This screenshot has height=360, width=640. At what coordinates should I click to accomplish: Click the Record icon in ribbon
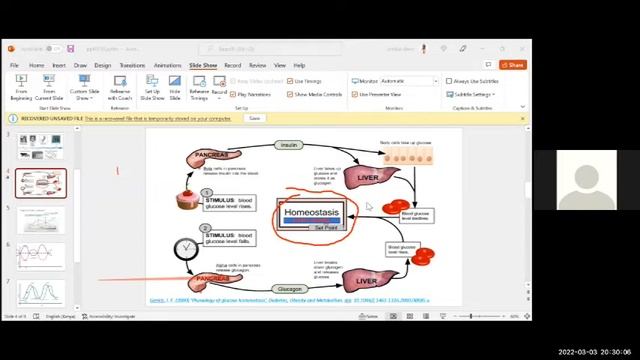pos(219,82)
